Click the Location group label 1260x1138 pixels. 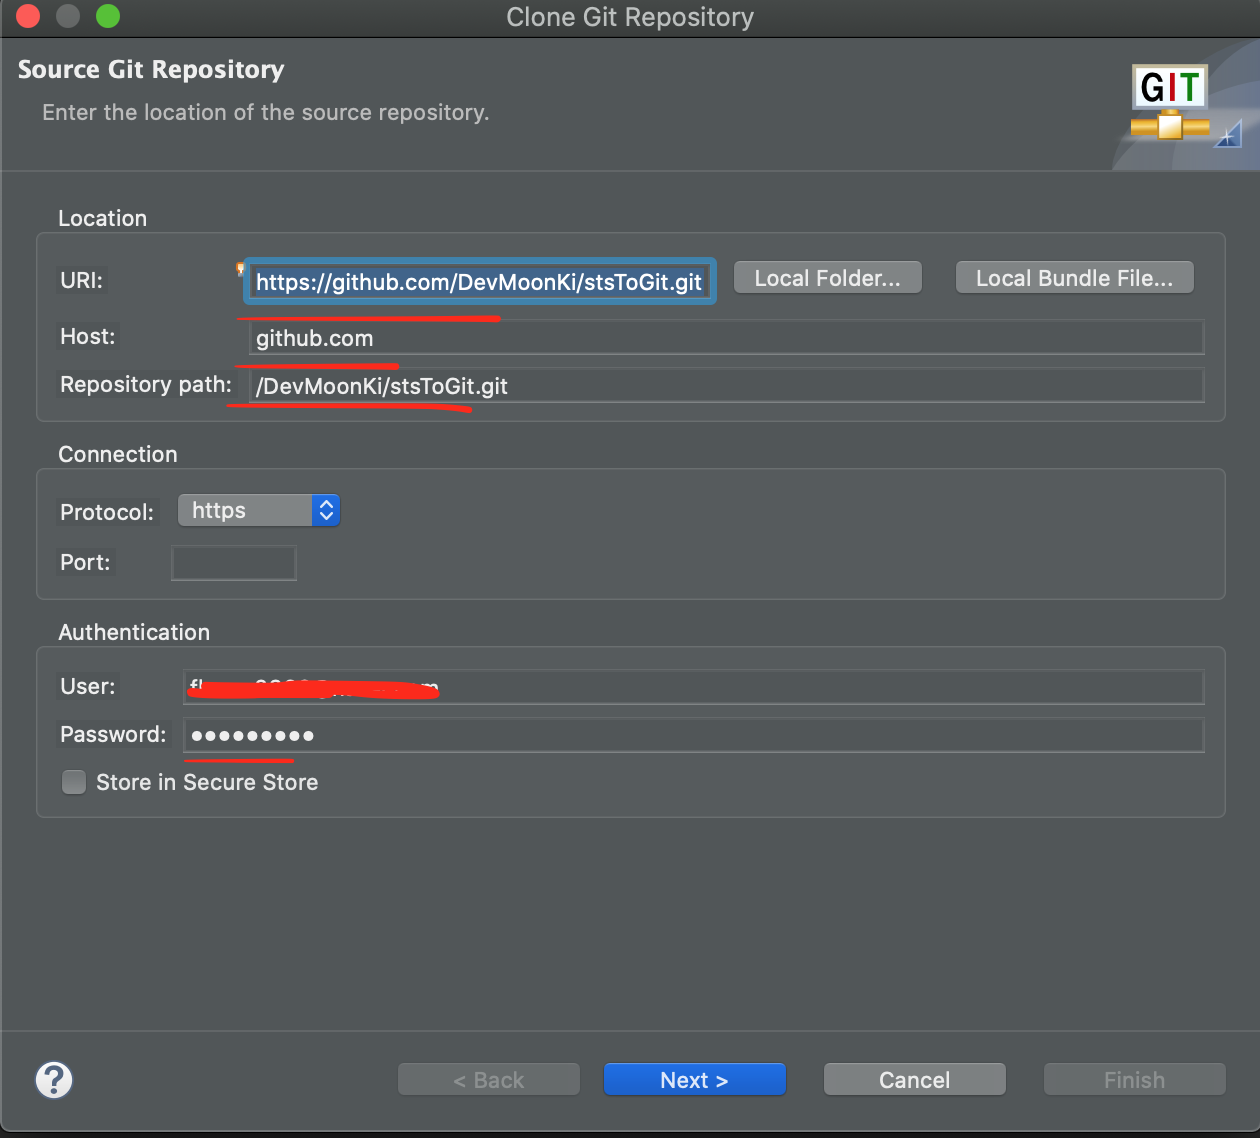click(103, 218)
